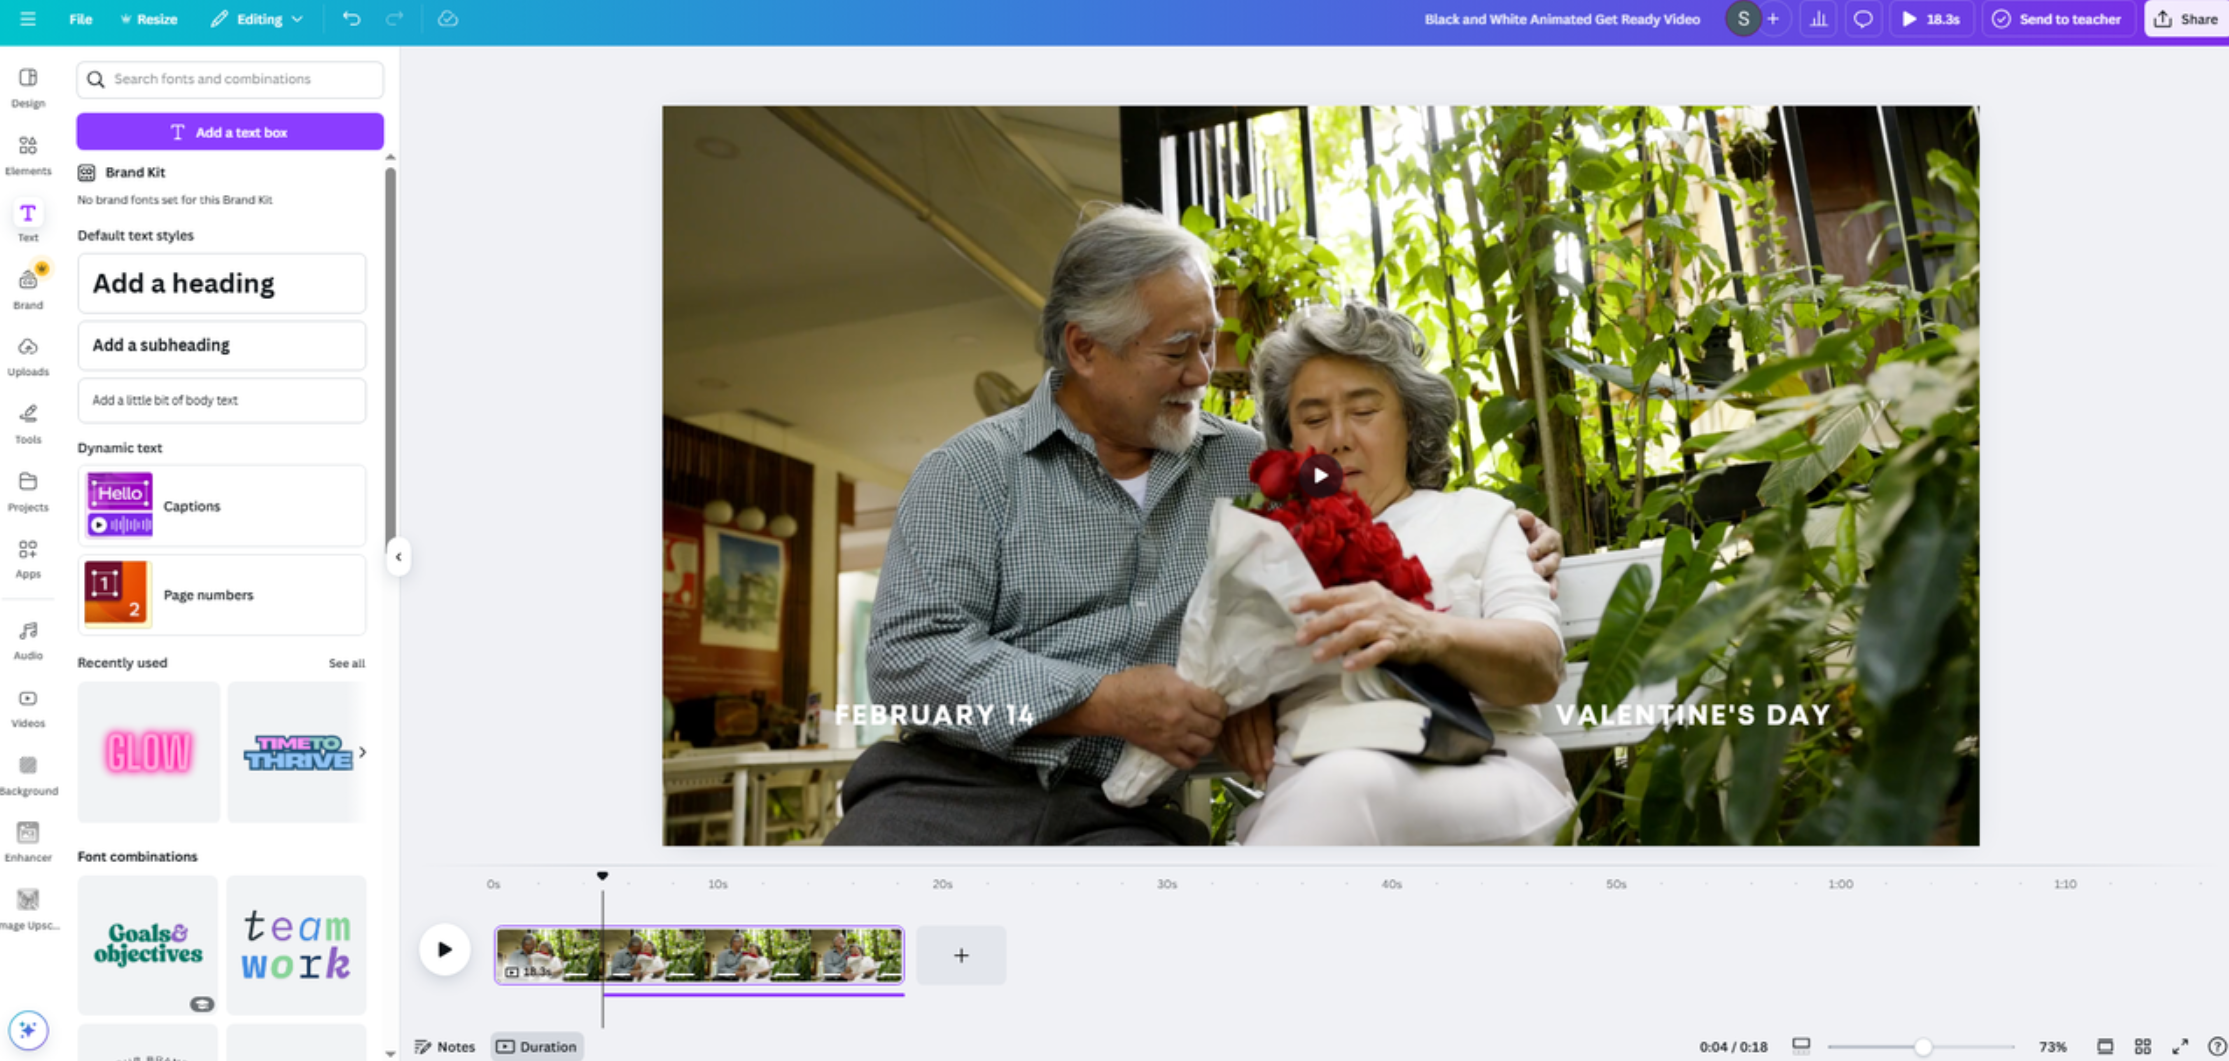Select the GLOW text style thumbnail

(148, 751)
